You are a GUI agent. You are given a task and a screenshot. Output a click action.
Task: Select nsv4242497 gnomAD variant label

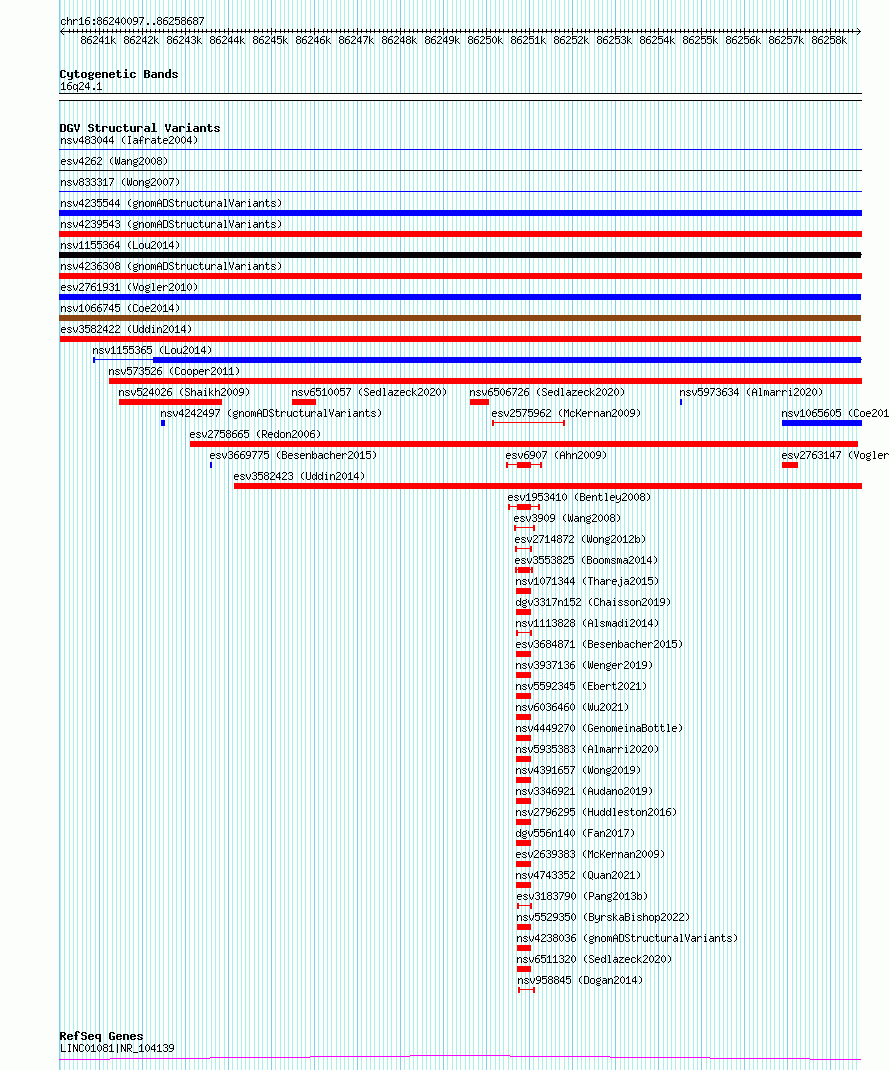[271, 414]
